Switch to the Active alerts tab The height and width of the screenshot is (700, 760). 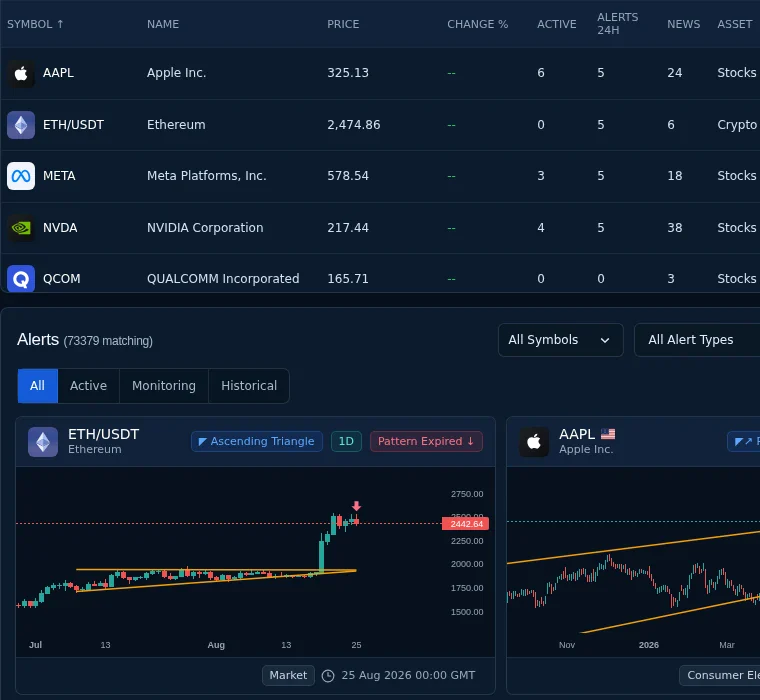(x=88, y=386)
